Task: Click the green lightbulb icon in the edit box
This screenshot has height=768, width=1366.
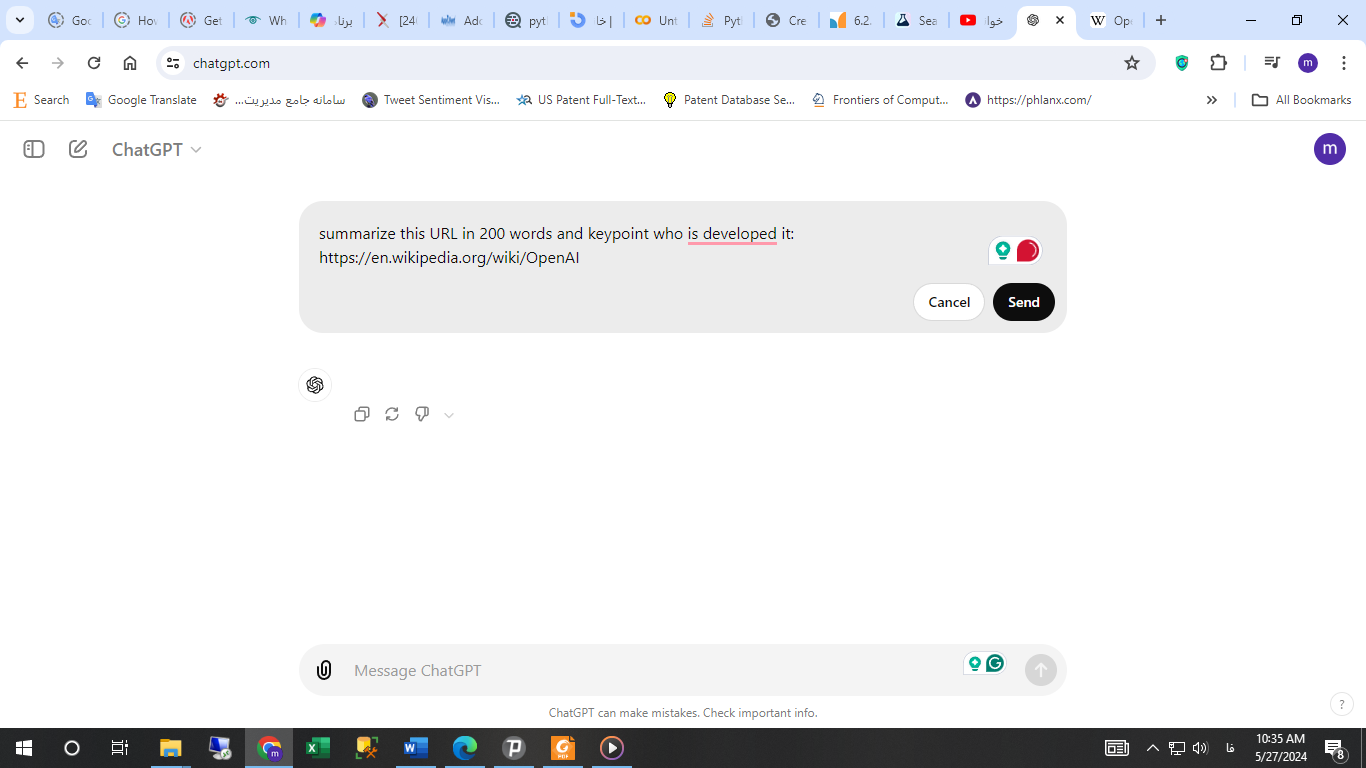Action: click(x=1002, y=251)
